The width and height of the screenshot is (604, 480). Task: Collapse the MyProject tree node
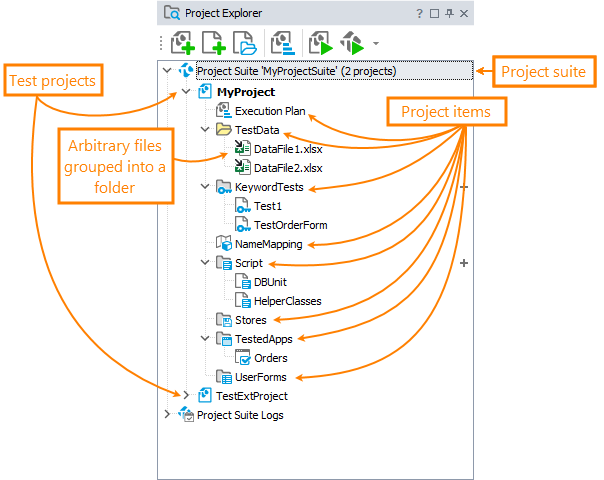click(x=186, y=92)
